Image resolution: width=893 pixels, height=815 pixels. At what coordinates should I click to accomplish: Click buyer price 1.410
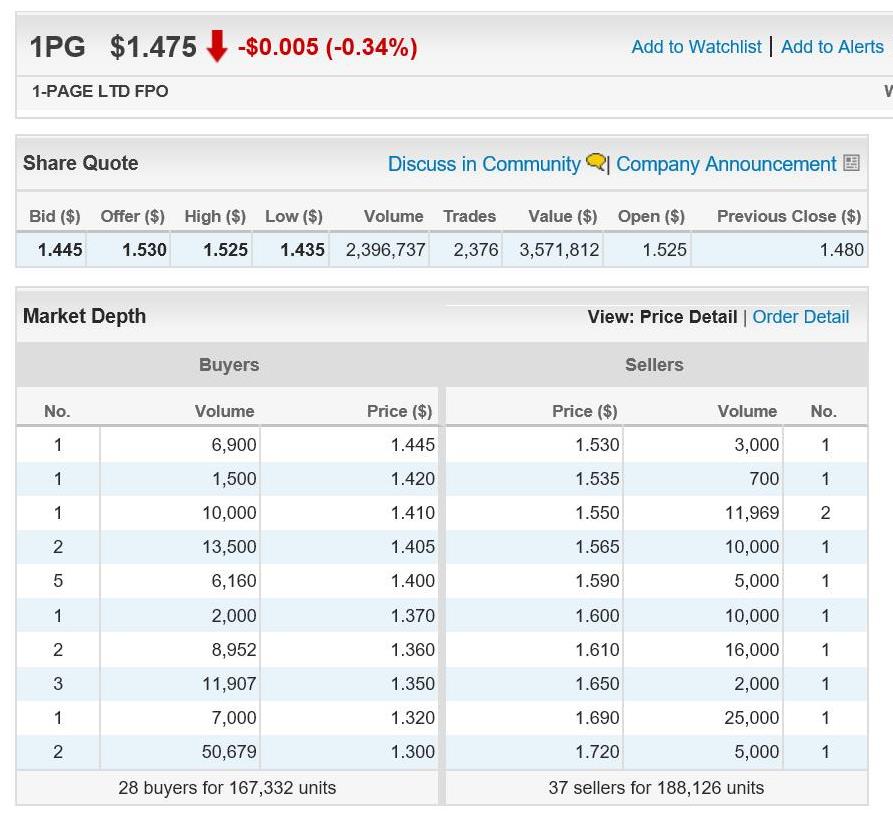[412, 513]
